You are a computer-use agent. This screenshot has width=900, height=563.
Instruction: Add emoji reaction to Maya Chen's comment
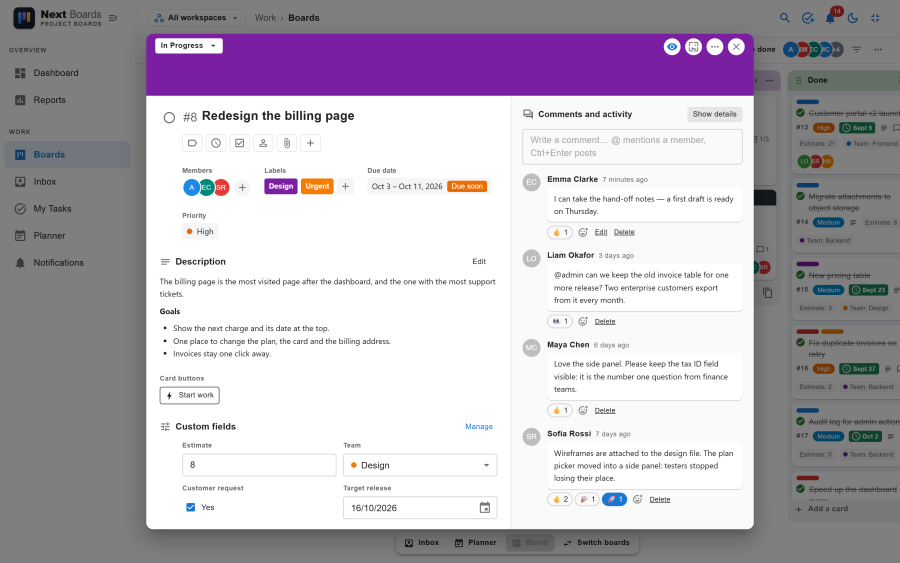point(583,410)
